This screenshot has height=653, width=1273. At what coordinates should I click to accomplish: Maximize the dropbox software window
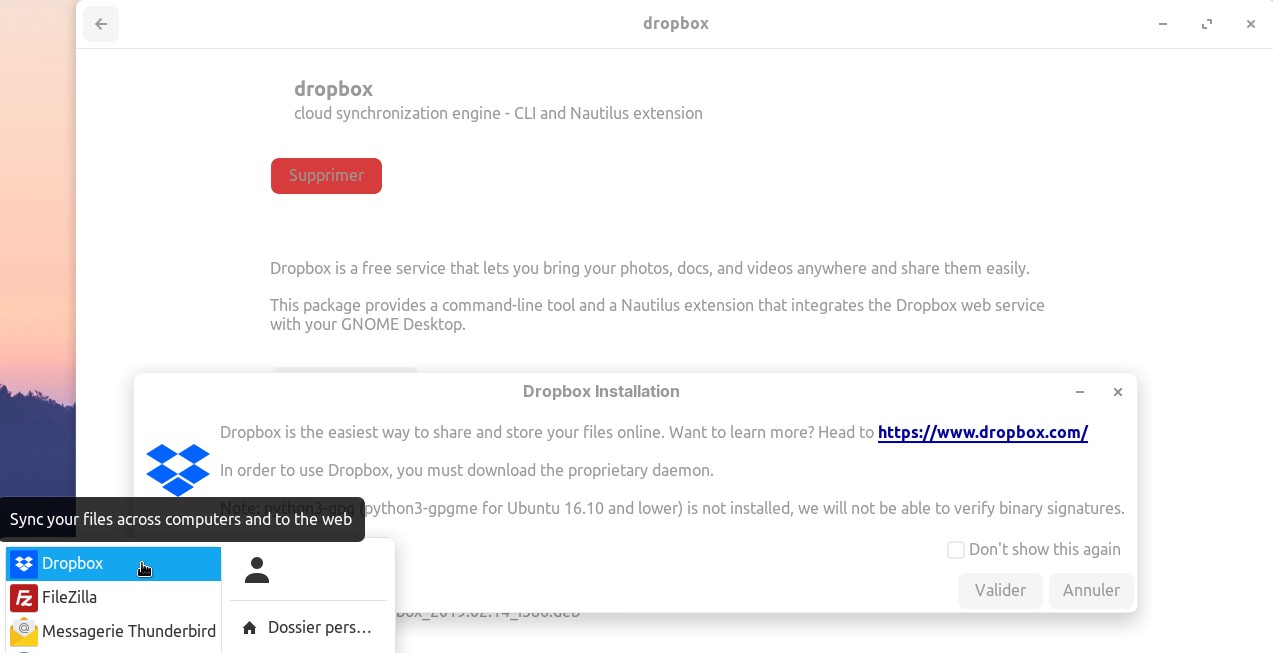pos(1207,24)
